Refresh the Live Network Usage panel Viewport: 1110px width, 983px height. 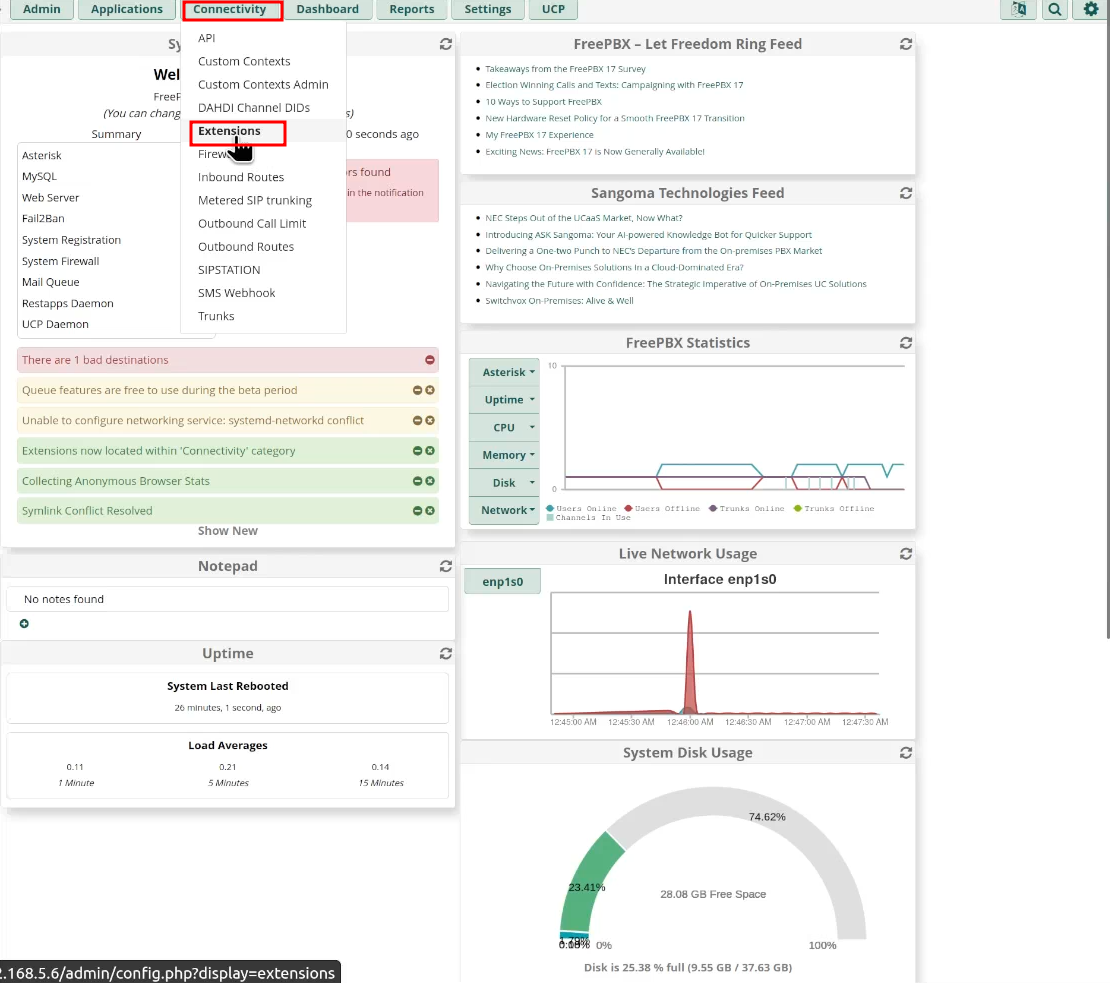pos(905,553)
